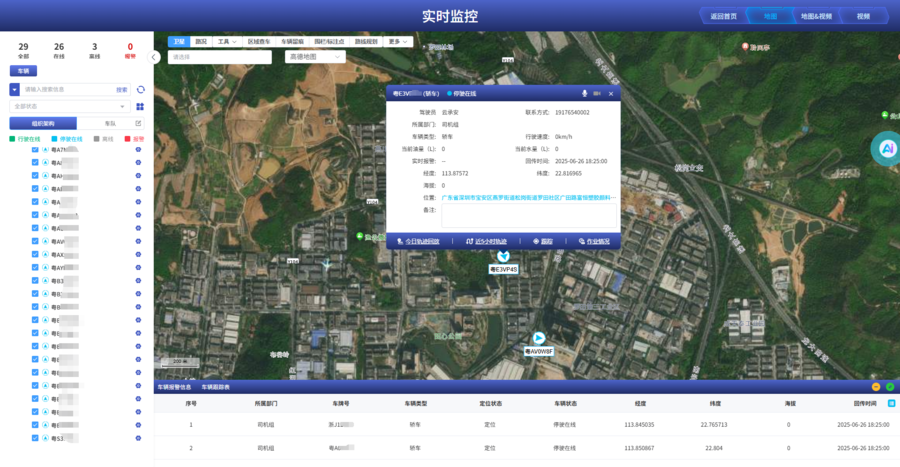Uncheck the checkbox for vehicle 粤A7
900x467 pixels.
pyautogui.click(x=35, y=150)
